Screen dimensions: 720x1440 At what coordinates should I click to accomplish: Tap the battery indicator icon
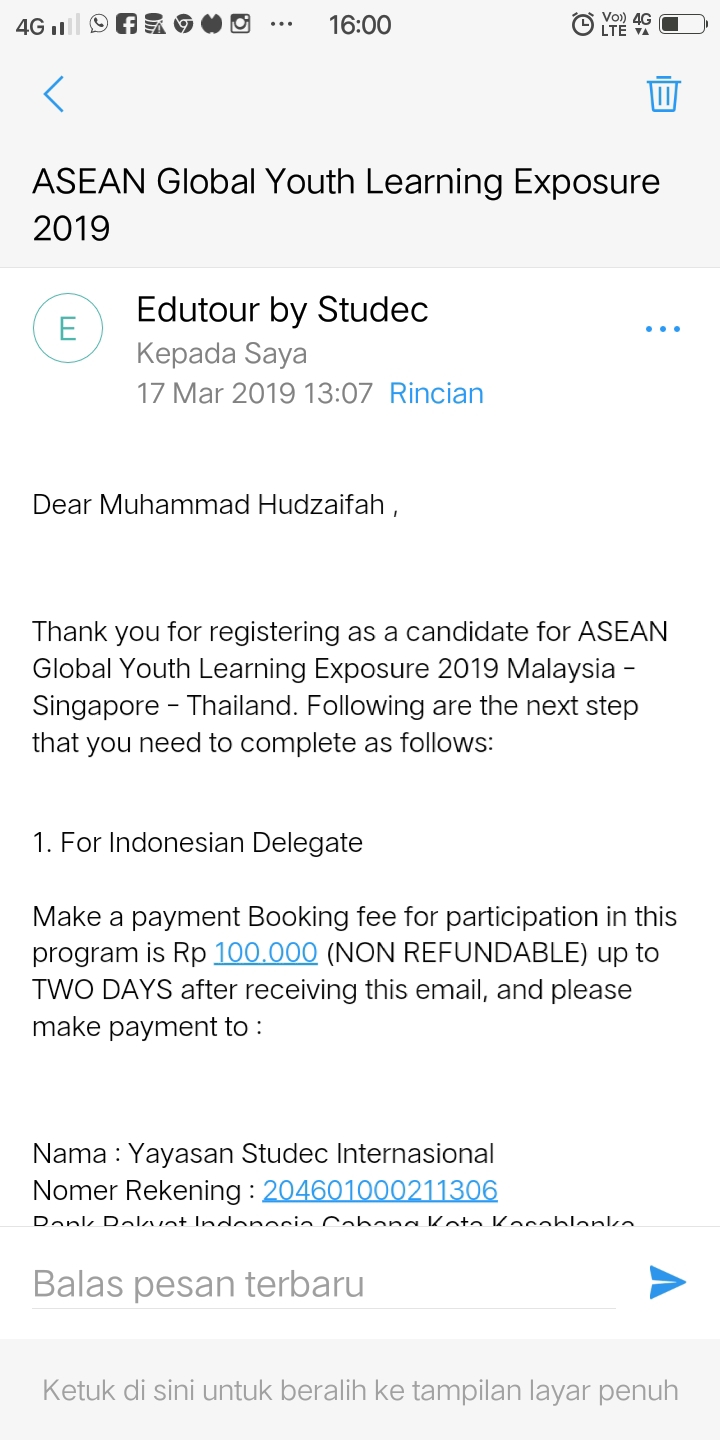[683, 24]
